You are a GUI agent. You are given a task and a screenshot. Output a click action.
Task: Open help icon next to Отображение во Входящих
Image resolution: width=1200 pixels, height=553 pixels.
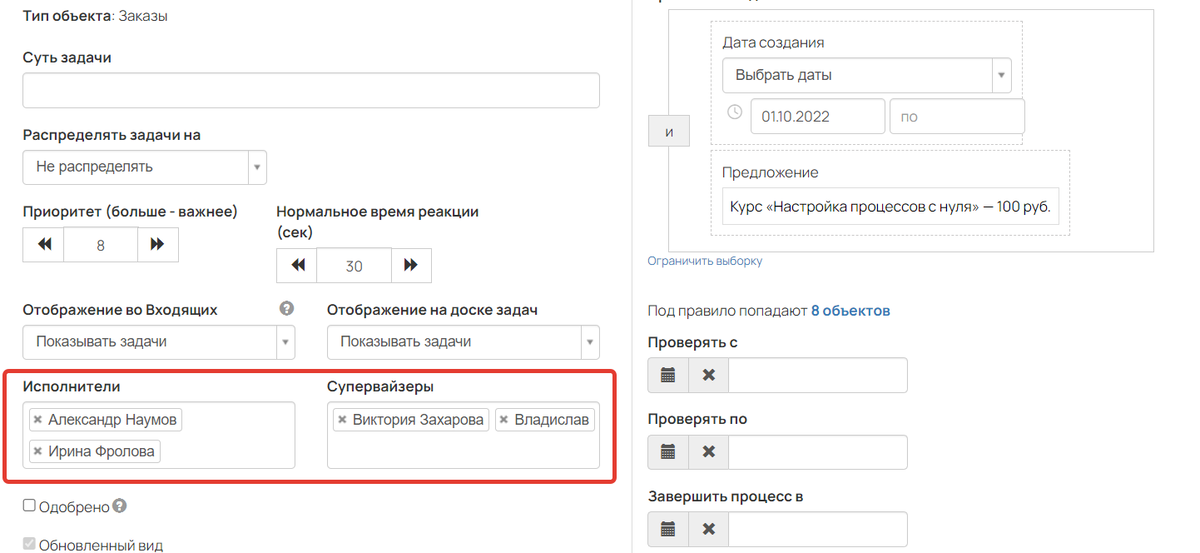[287, 309]
